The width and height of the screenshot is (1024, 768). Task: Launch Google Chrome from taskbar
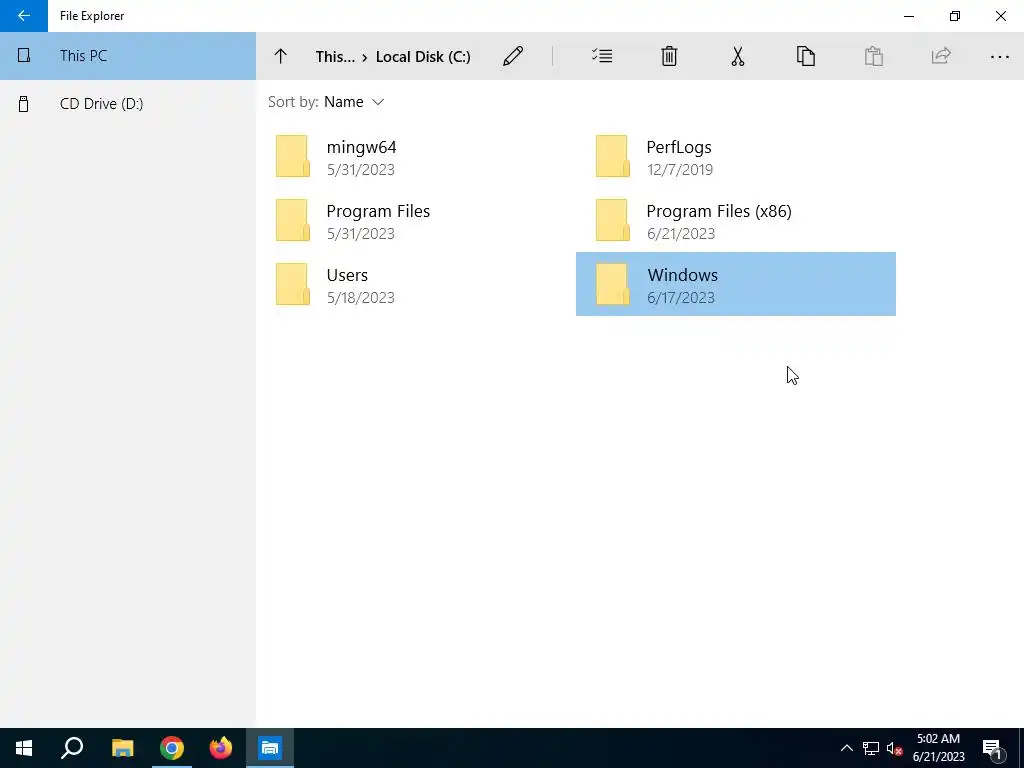pyautogui.click(x=172, y=748)
